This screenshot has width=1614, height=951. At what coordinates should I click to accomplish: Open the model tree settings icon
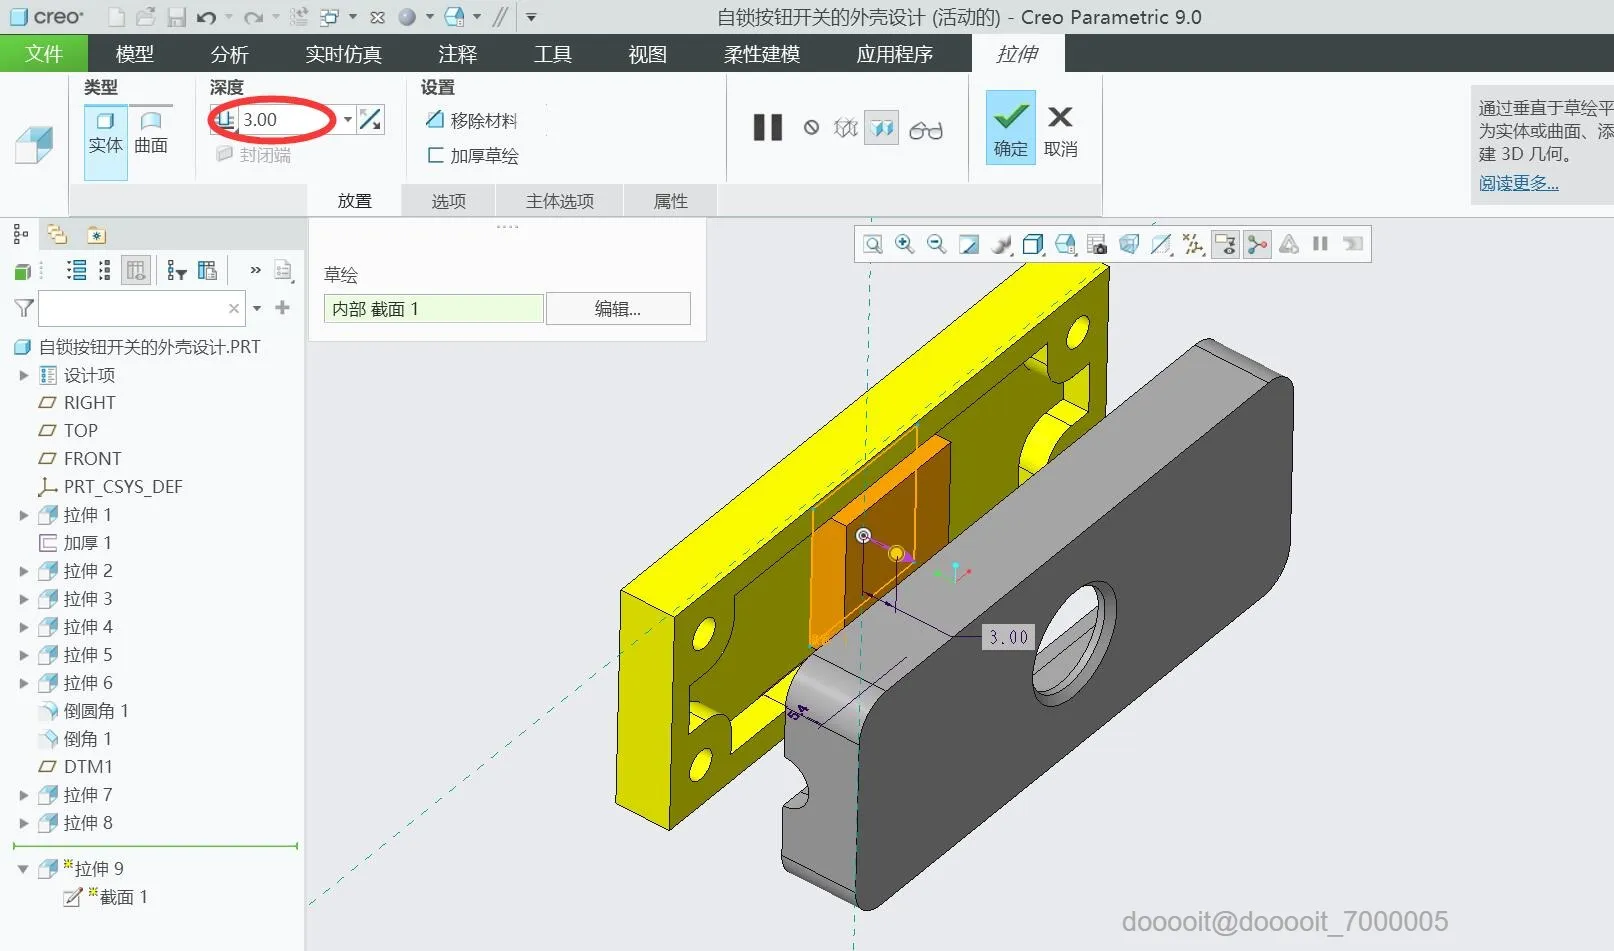point(283,270)
